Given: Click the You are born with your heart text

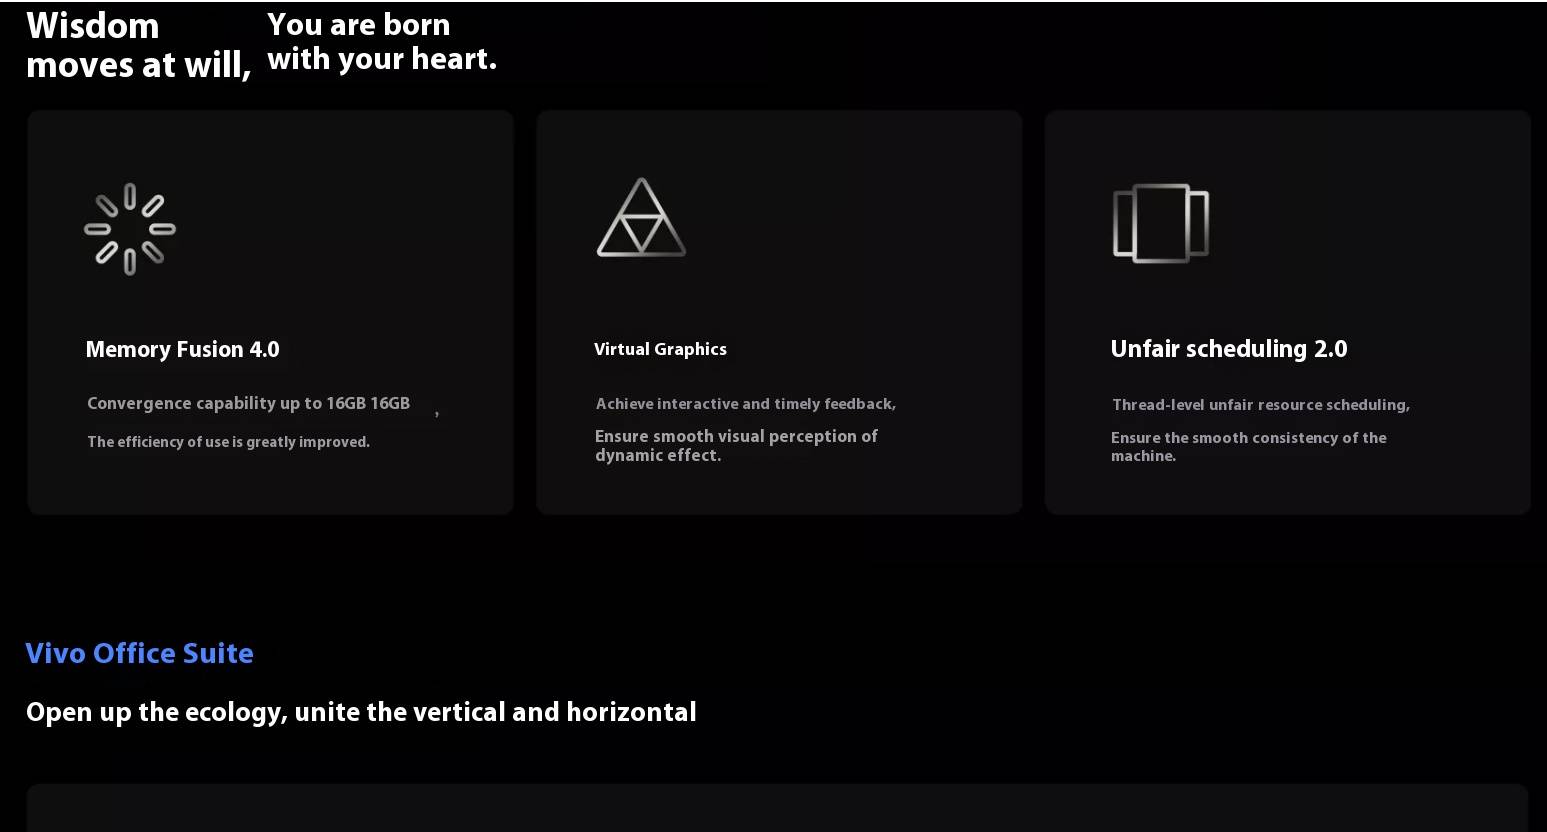Looking at the screenshot, I should [382, 42].
